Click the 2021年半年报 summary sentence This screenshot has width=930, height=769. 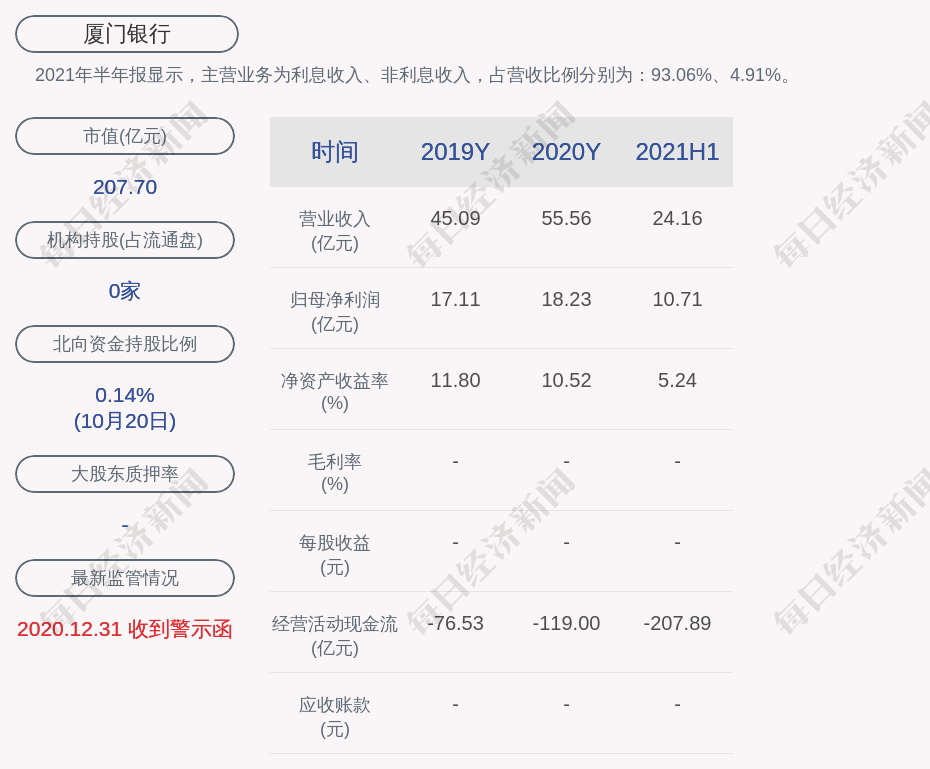tap(415, 75)
